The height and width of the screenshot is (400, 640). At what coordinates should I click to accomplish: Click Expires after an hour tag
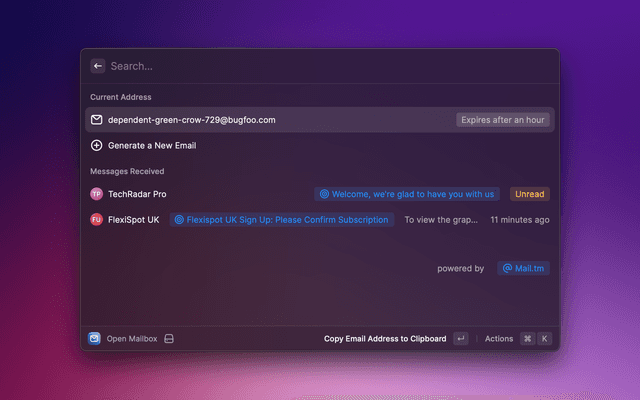tap(502, 120)
